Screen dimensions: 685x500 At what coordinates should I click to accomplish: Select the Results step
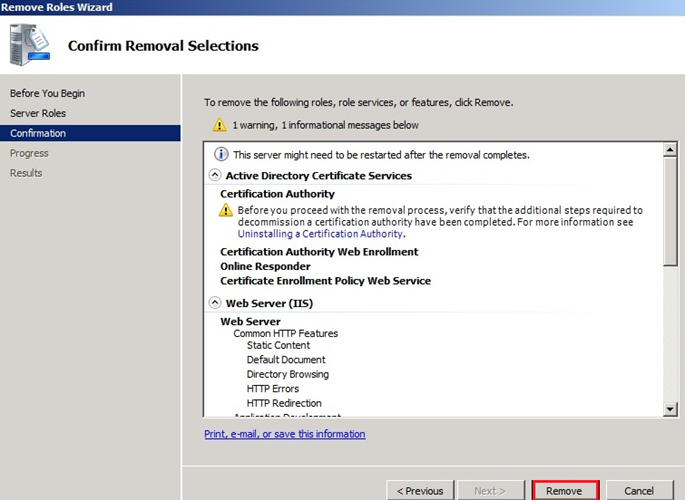[x=26, y=173]
